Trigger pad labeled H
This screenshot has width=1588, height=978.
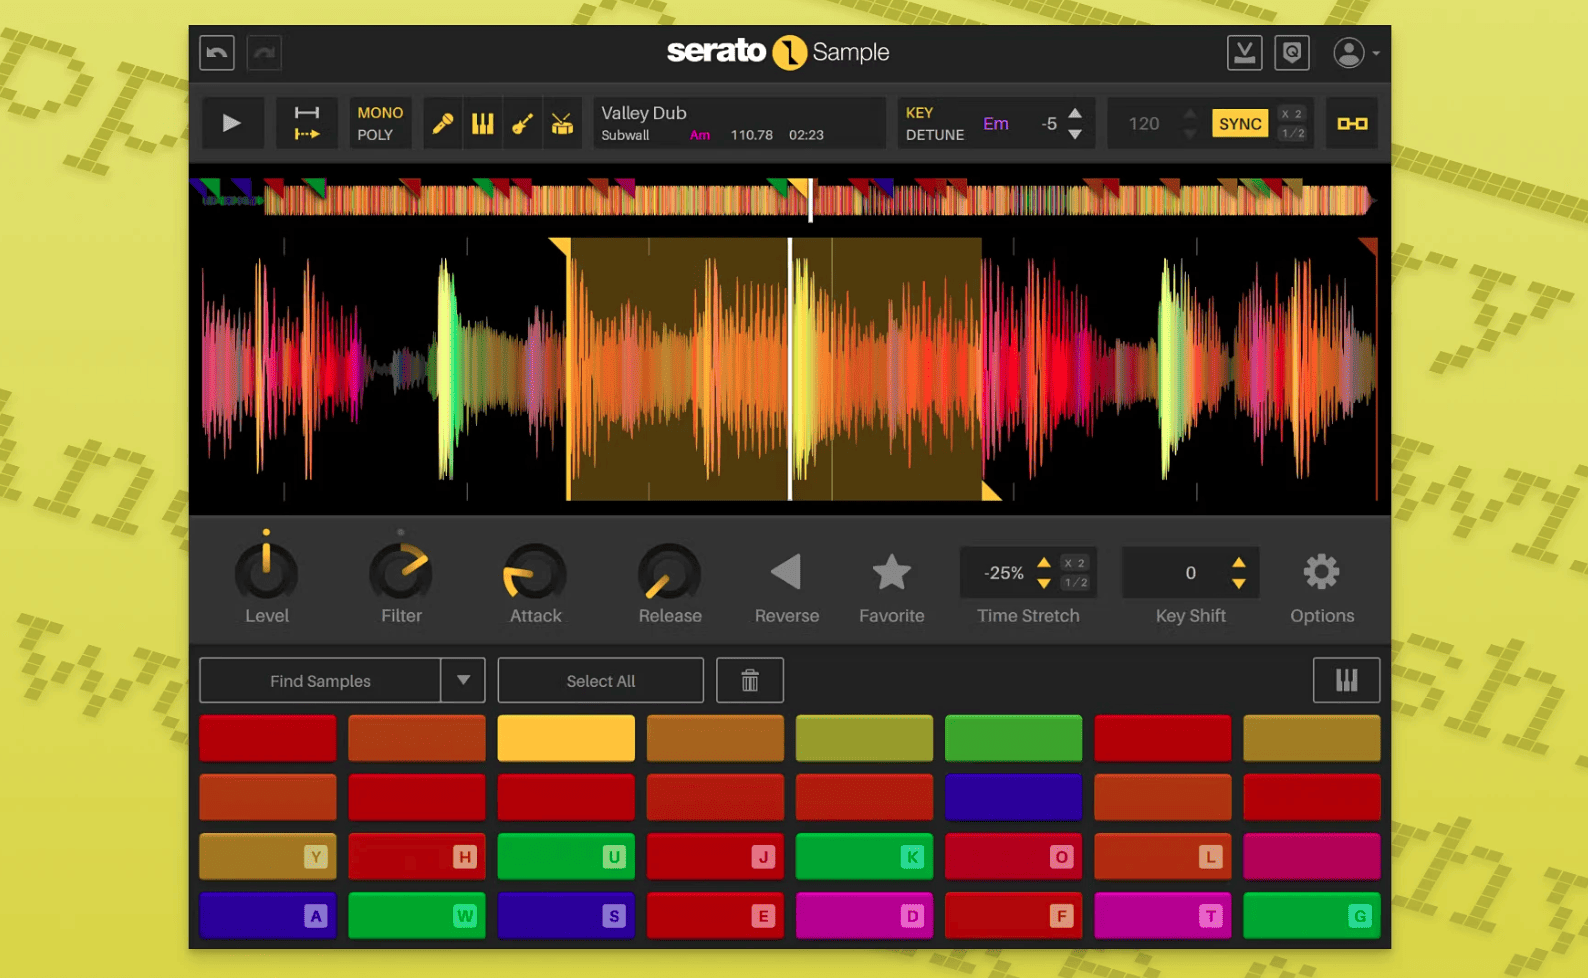pos(417,856)
